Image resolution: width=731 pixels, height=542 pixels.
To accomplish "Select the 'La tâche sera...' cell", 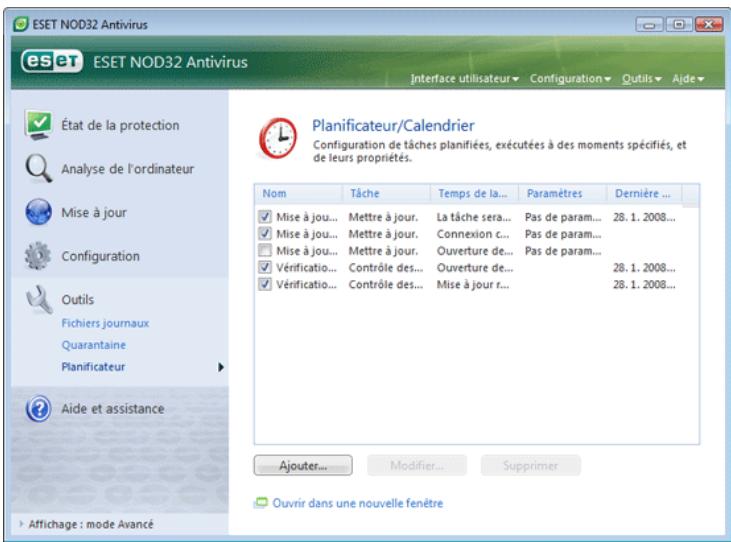I will [474, 217].
